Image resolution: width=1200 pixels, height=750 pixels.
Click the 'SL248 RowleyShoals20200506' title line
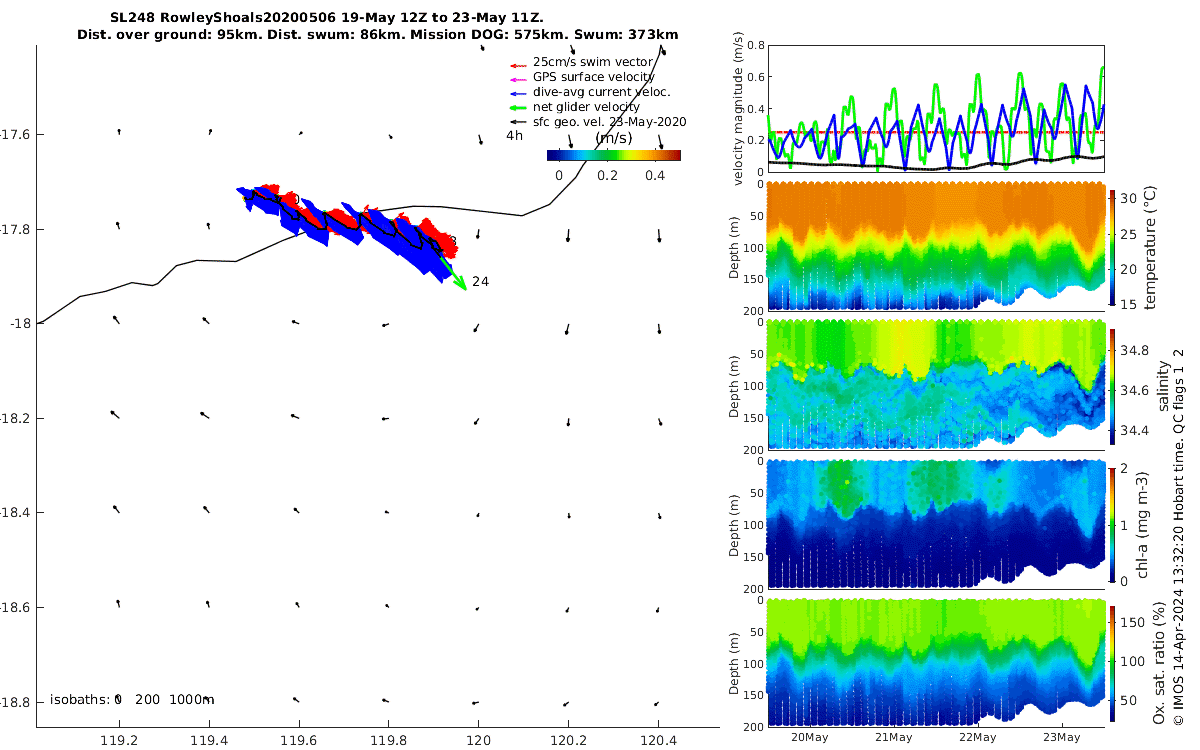coord(327,18)
